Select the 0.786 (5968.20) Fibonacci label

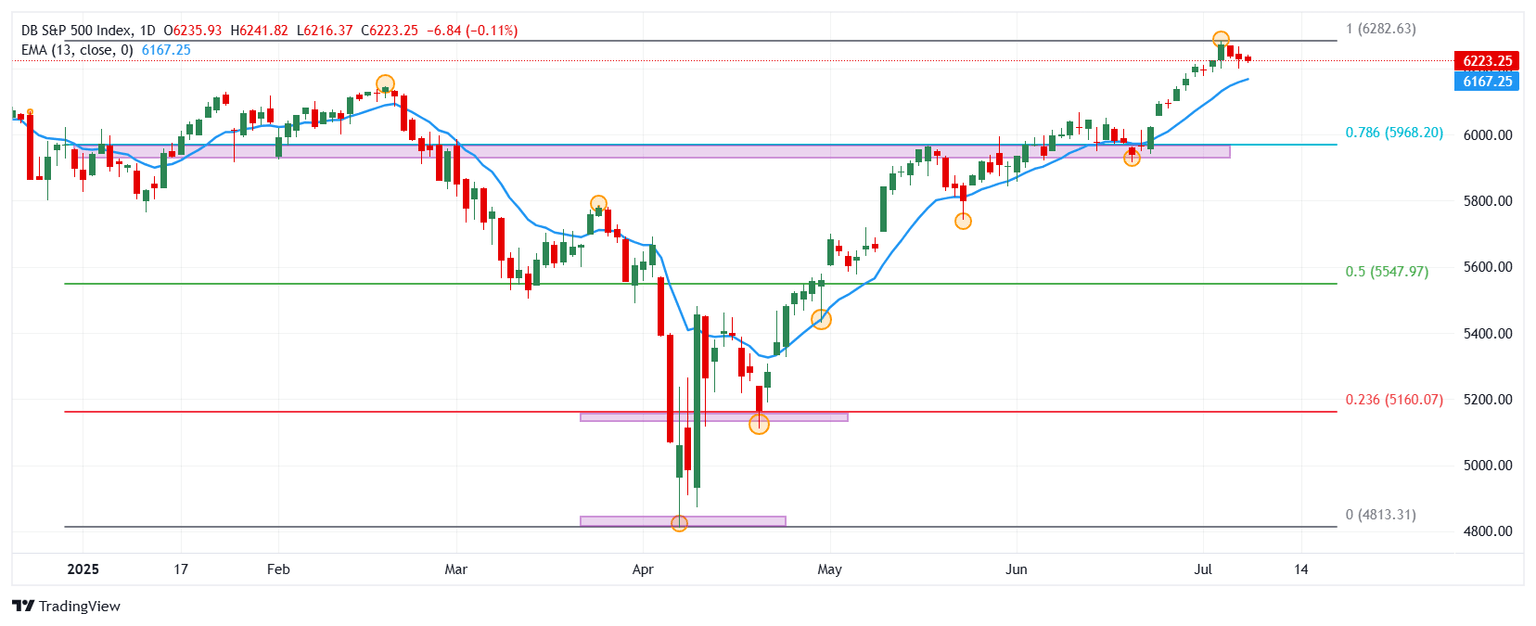[1394, 132]
